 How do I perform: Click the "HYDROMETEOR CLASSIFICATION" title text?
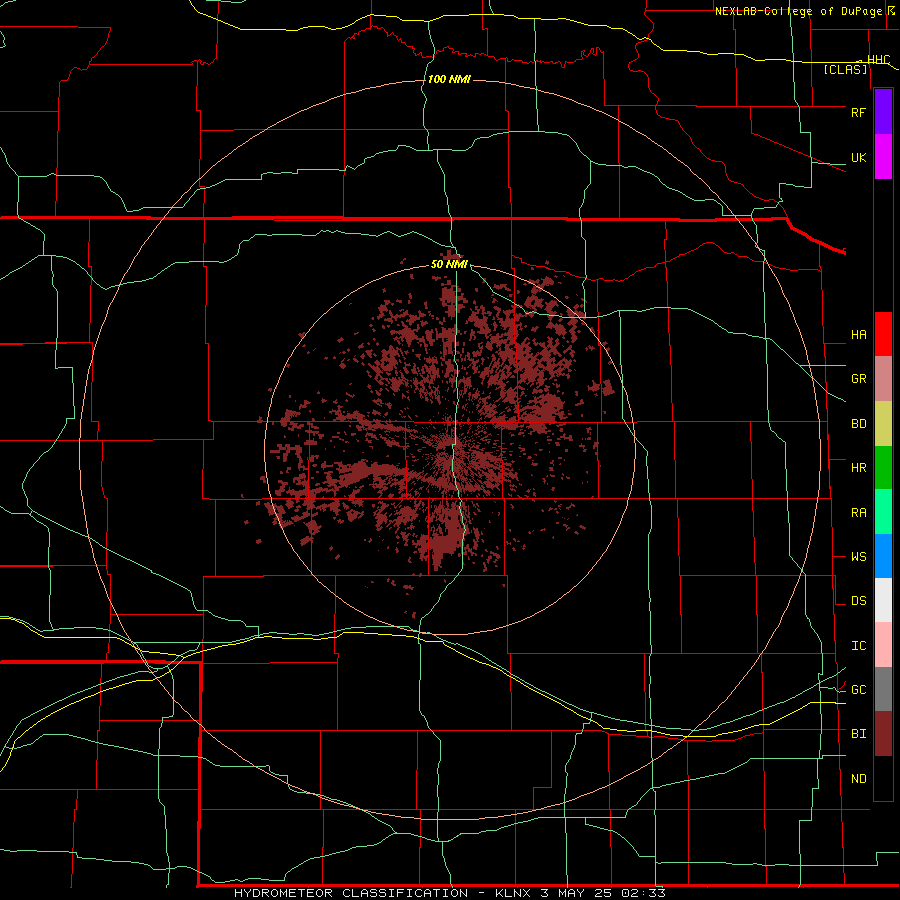[351, 893]
